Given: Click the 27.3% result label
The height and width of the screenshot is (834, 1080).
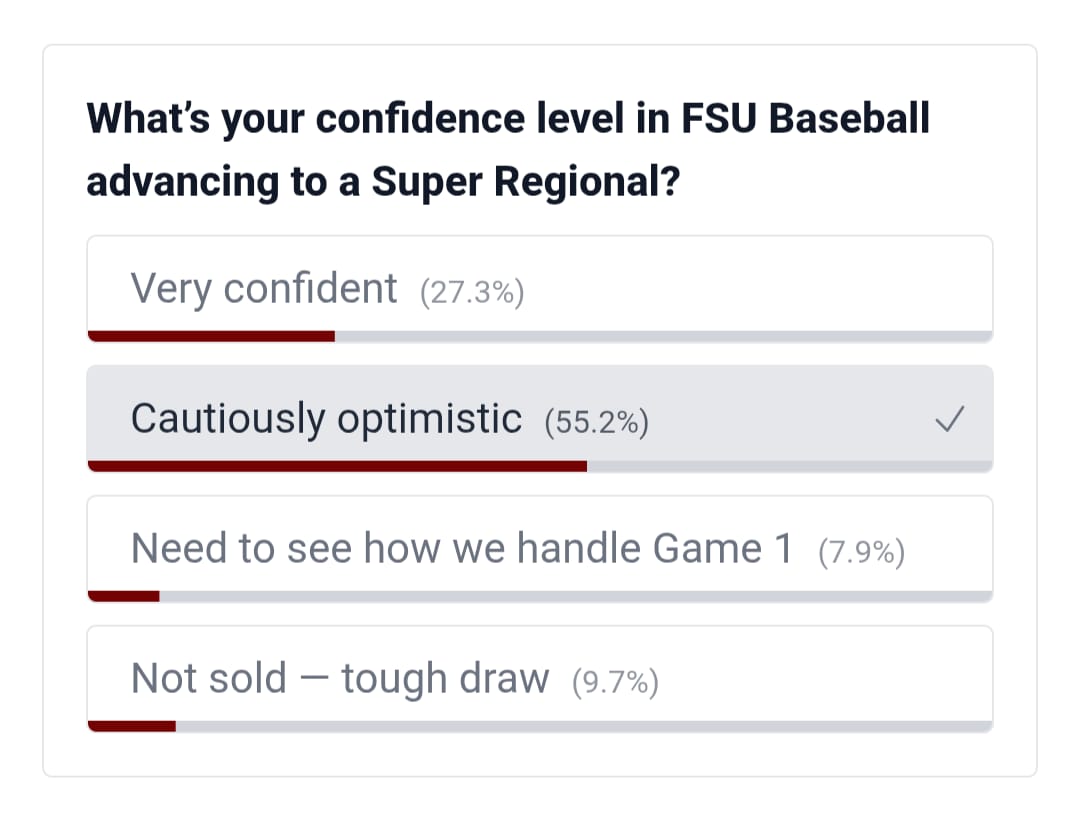Looking at the screenshot, I should pos(472,292).
